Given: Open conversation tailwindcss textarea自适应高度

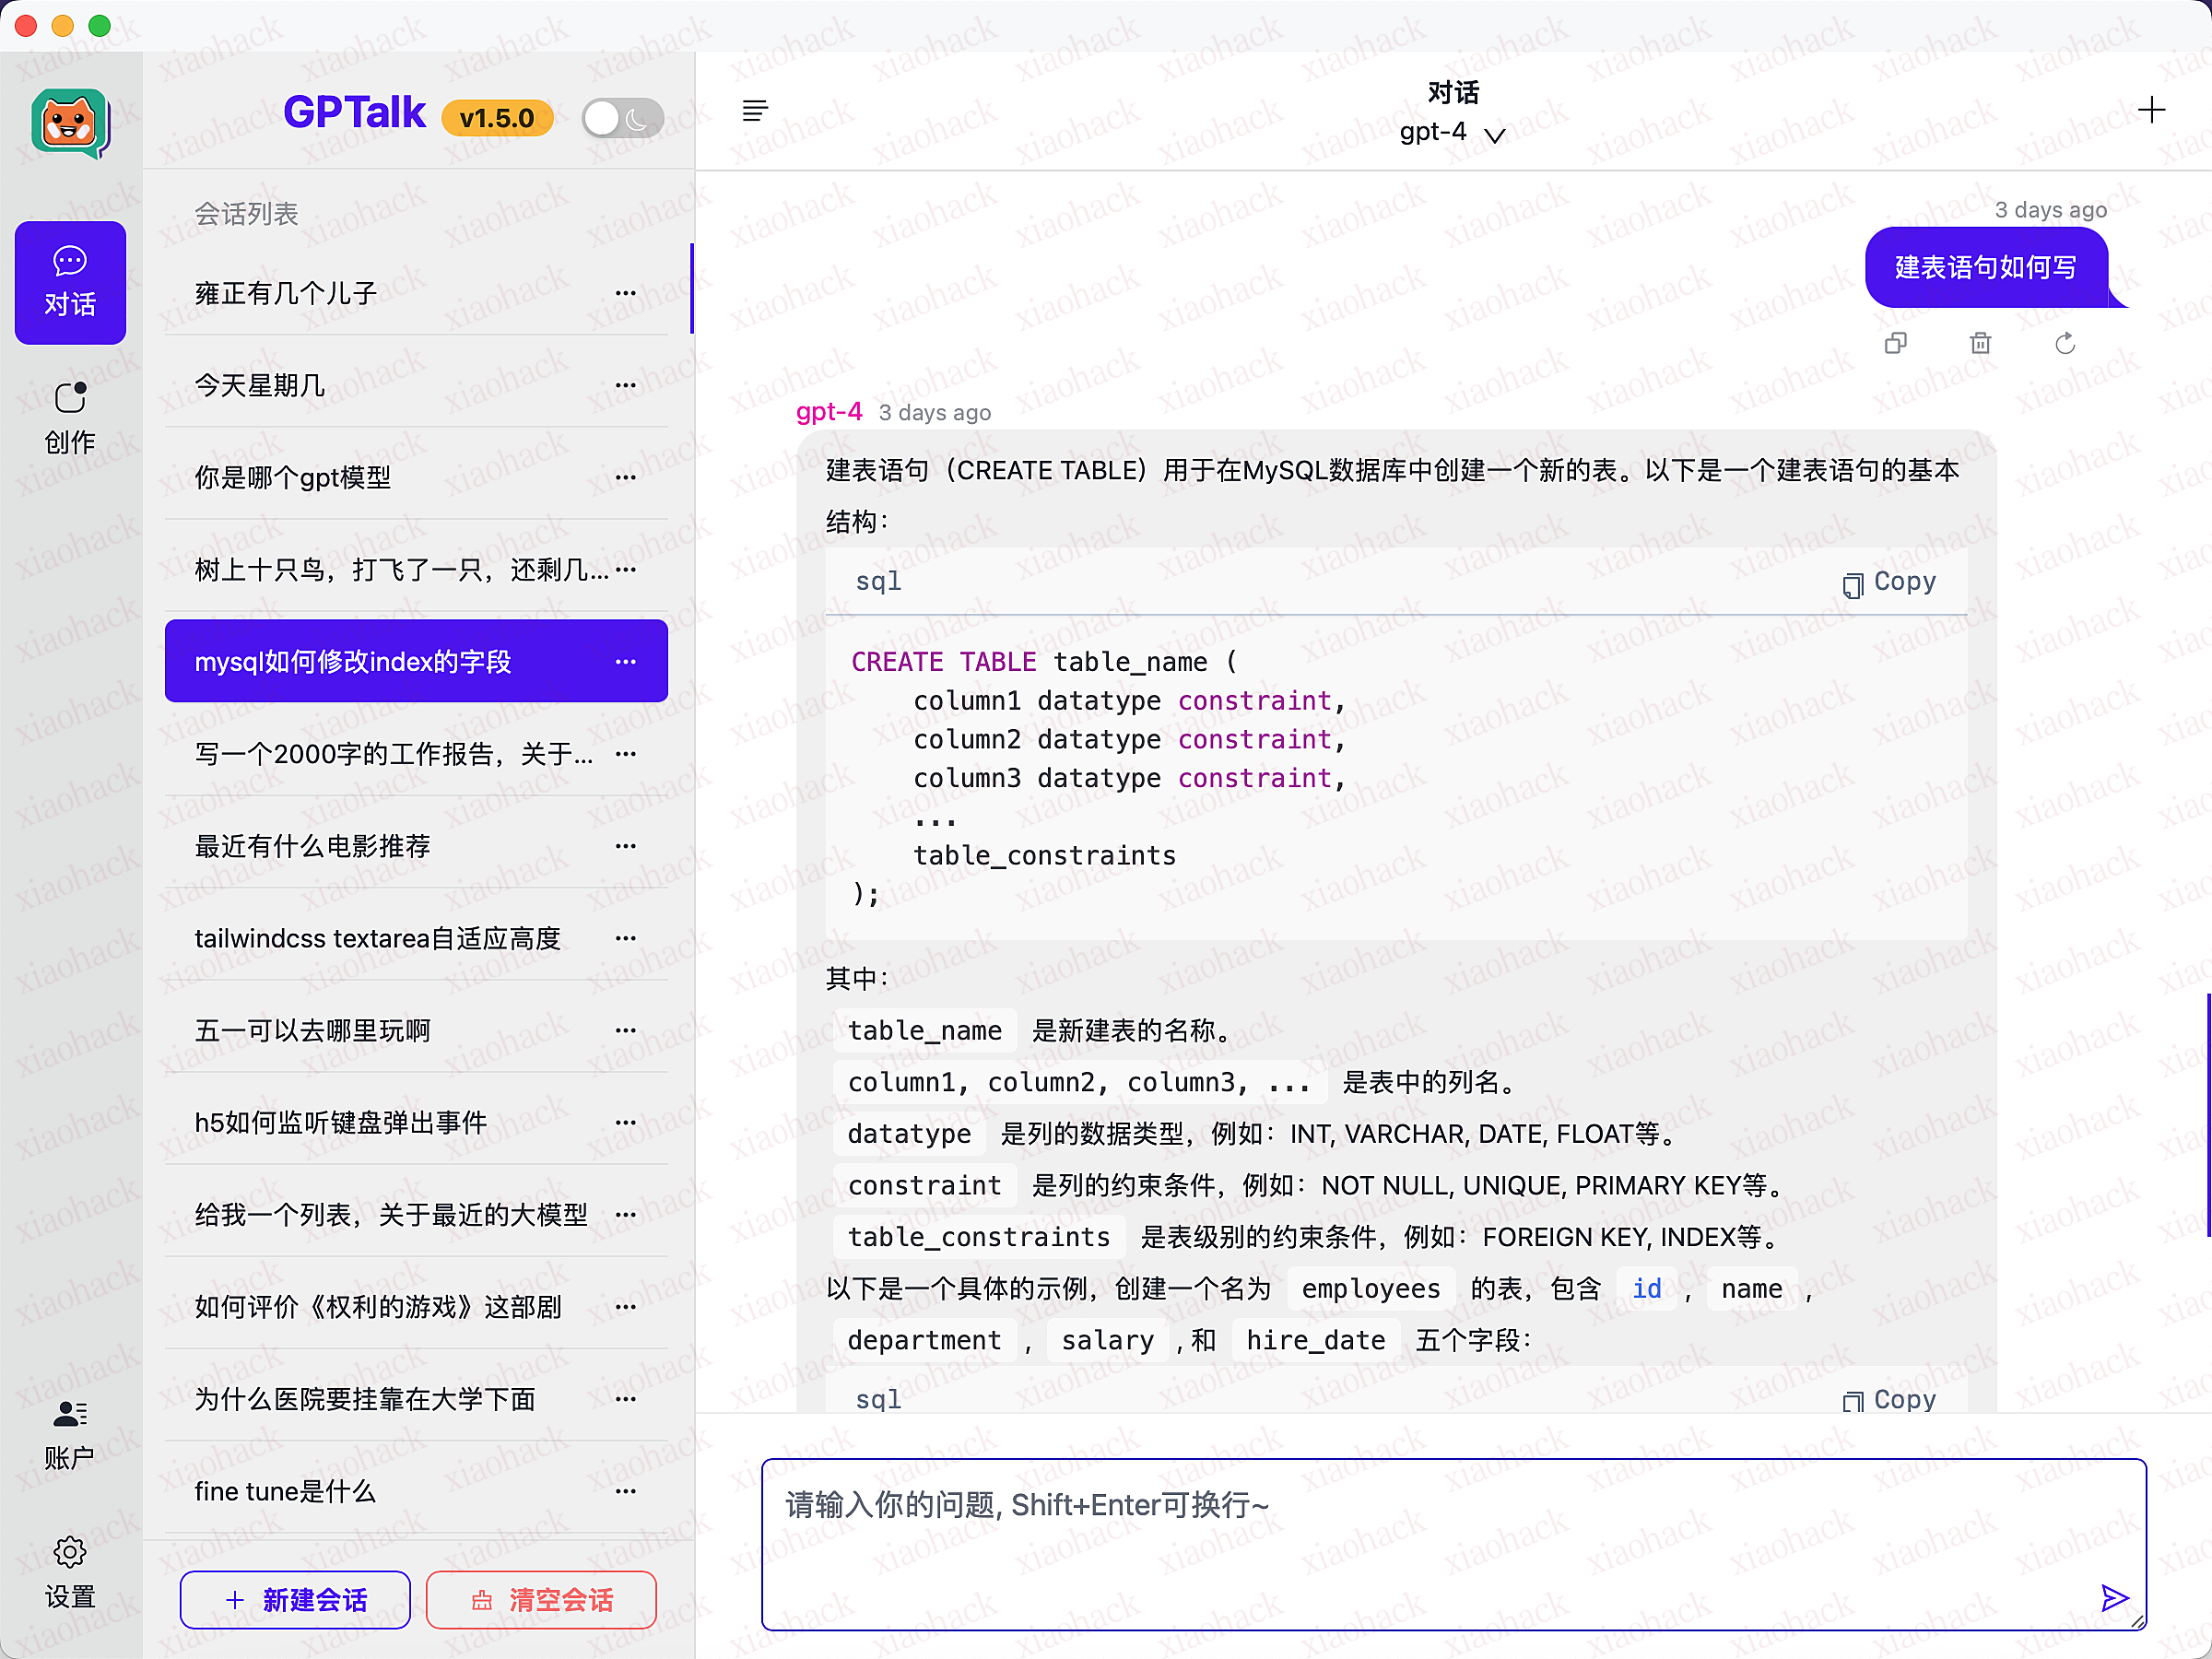Looking at the screenshot, I should [x=416, y=938].
